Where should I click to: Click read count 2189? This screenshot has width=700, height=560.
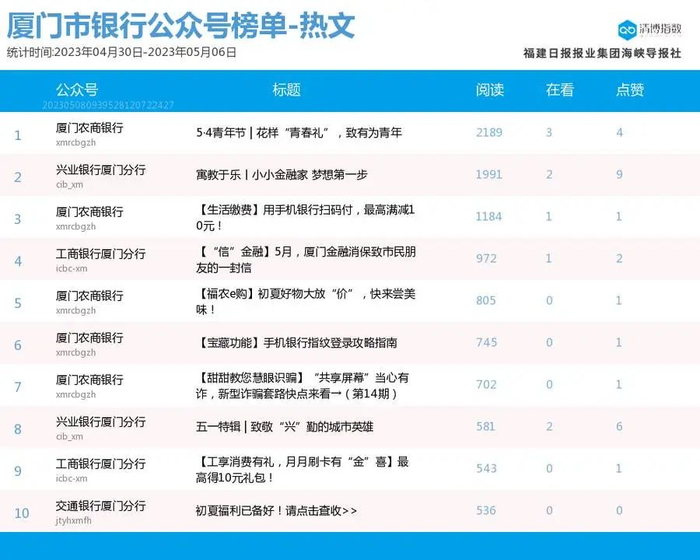pyautogui.click(x=489, y=133)
